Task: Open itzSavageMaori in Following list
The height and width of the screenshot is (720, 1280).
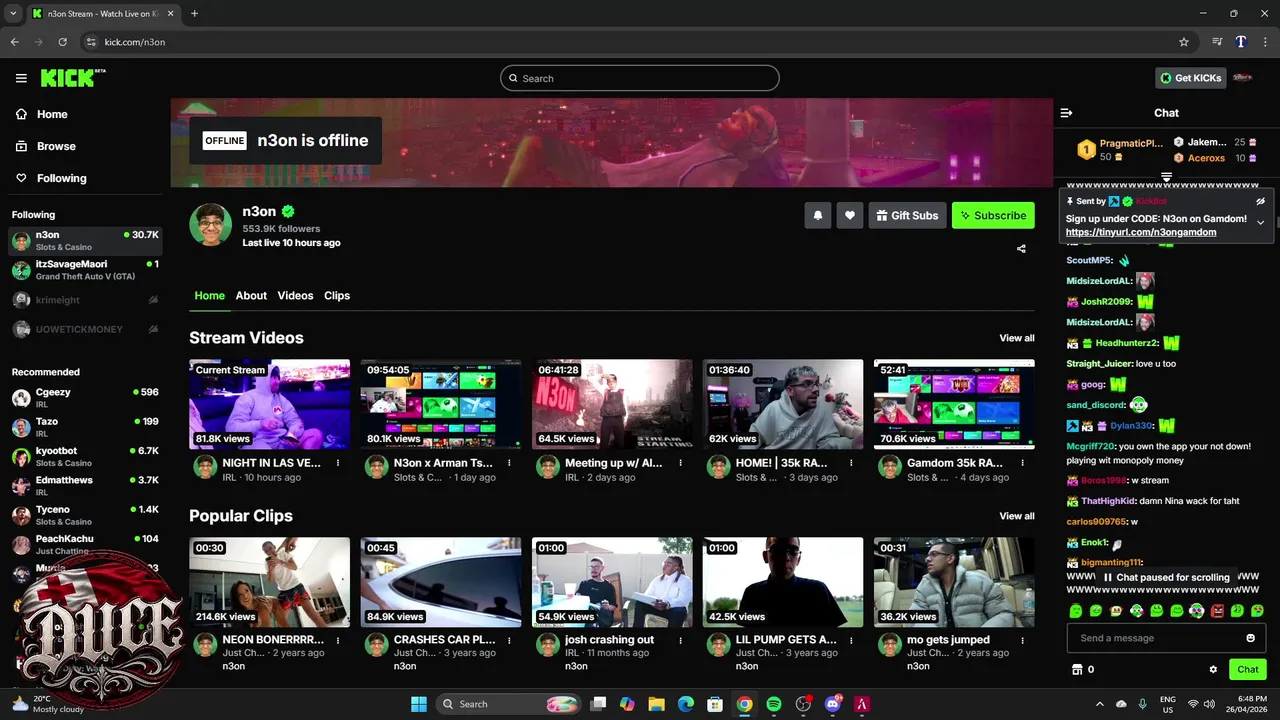Action: pos(84,270)
